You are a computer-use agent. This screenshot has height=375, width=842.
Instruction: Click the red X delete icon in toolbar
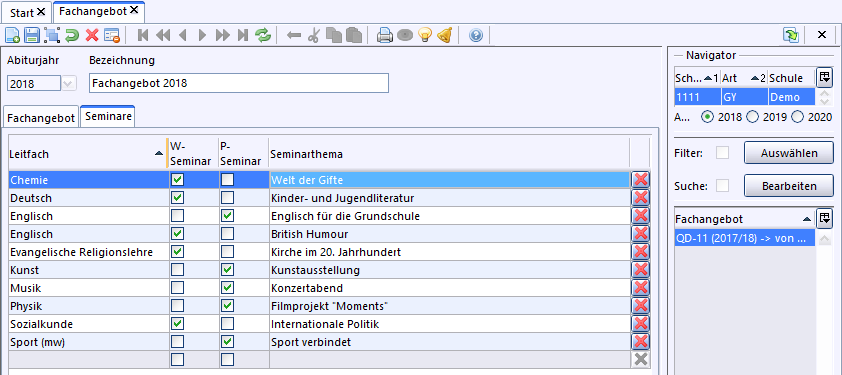(92, 35)
